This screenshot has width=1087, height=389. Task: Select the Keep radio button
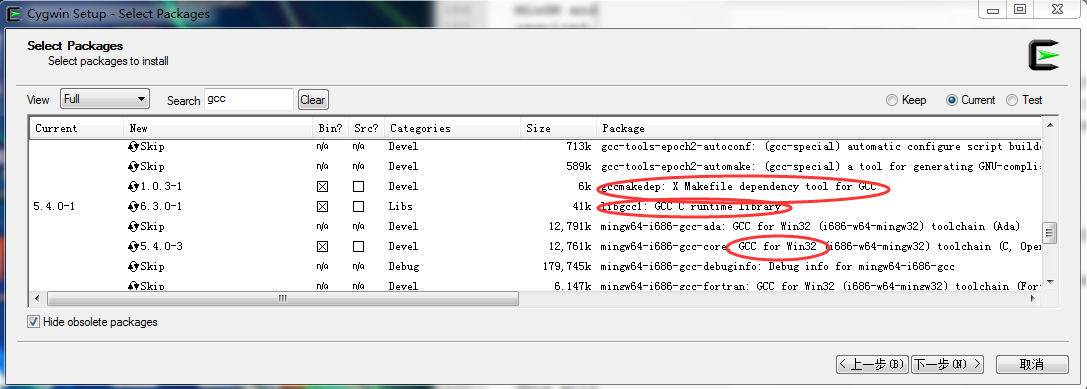tap(892, 100)
